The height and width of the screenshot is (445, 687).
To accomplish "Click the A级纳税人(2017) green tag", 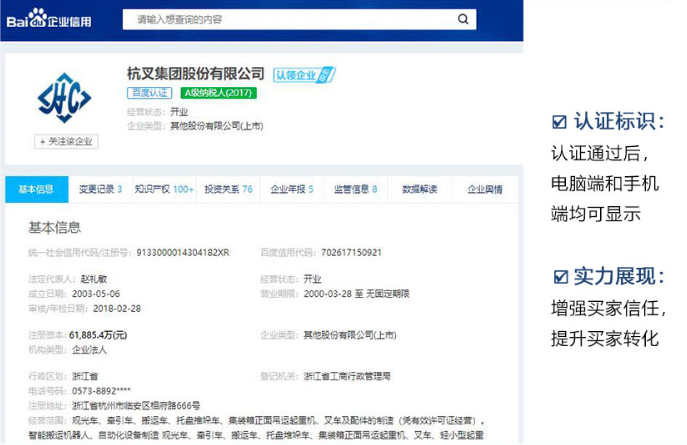I will tap(218, 93).
